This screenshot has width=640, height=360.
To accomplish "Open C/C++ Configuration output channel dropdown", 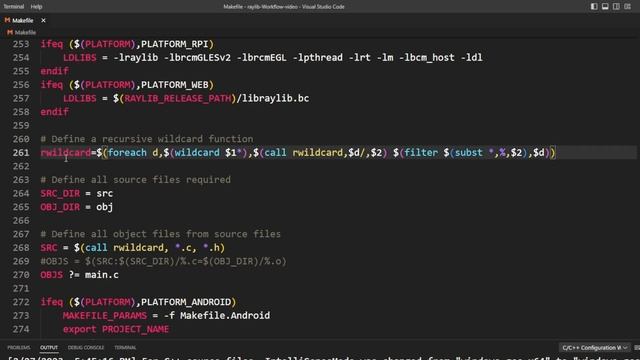I will click(x=594, y=348).
